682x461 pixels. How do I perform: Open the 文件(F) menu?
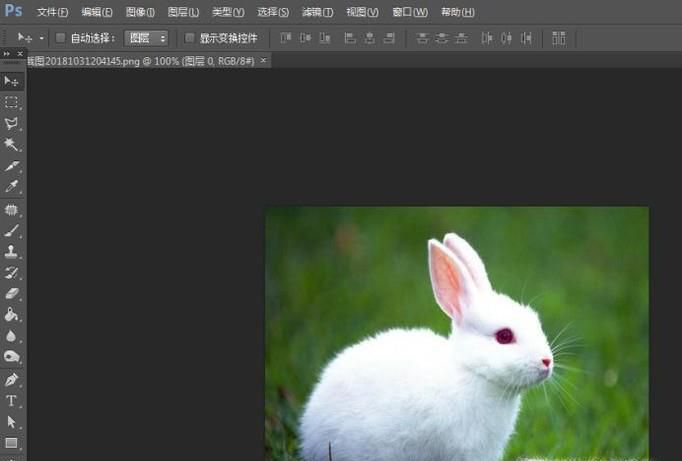point(52,12)
